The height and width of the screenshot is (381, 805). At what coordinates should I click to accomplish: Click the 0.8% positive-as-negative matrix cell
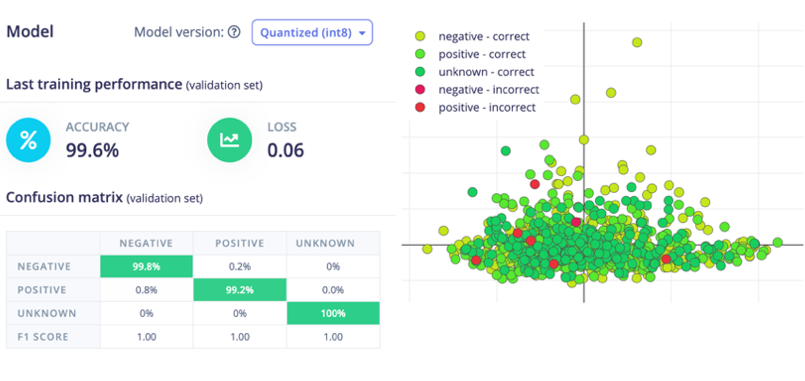click(x=146, y=290)
